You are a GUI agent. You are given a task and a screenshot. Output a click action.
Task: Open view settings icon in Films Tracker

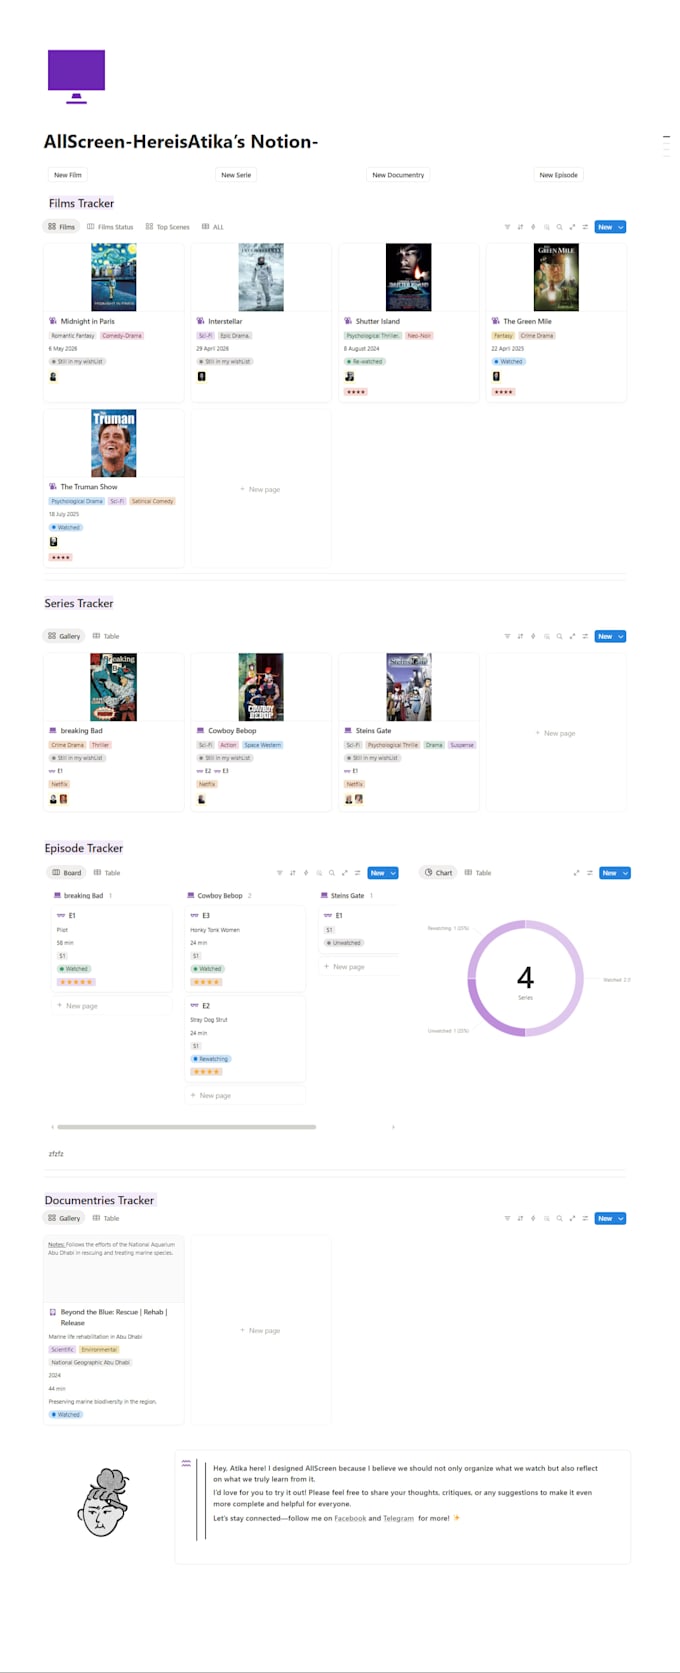point(585,227)
